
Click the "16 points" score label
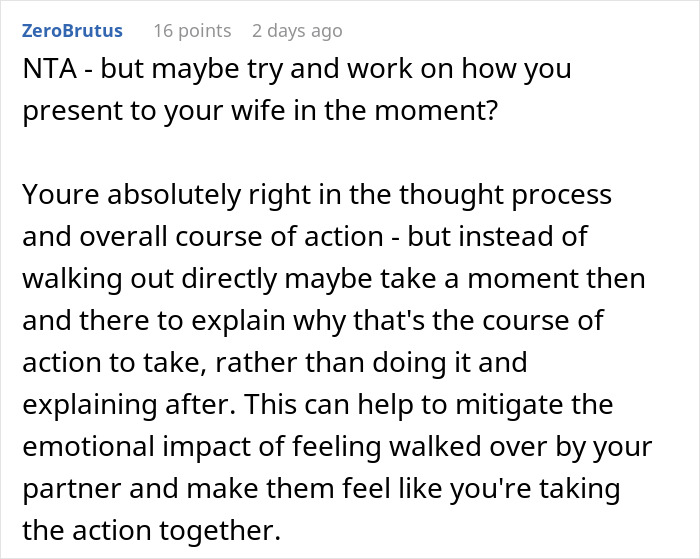pyautogui.click(x=192, y=30)
